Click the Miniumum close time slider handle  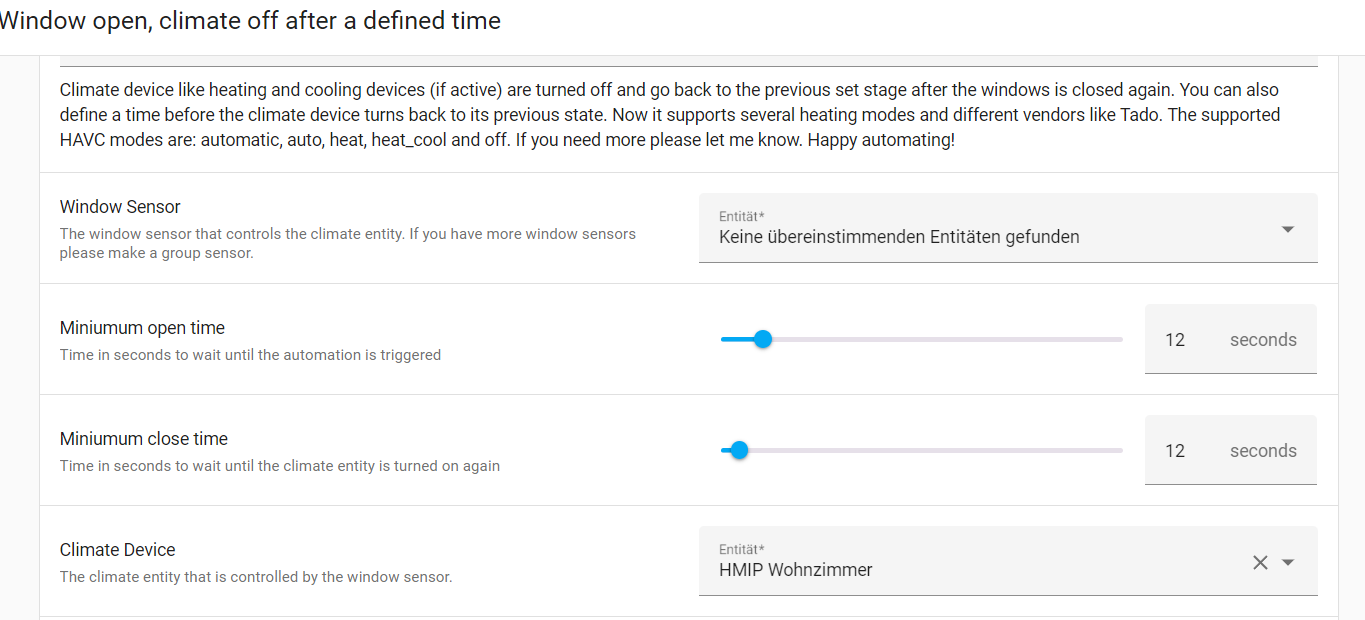tap(739, 450)
